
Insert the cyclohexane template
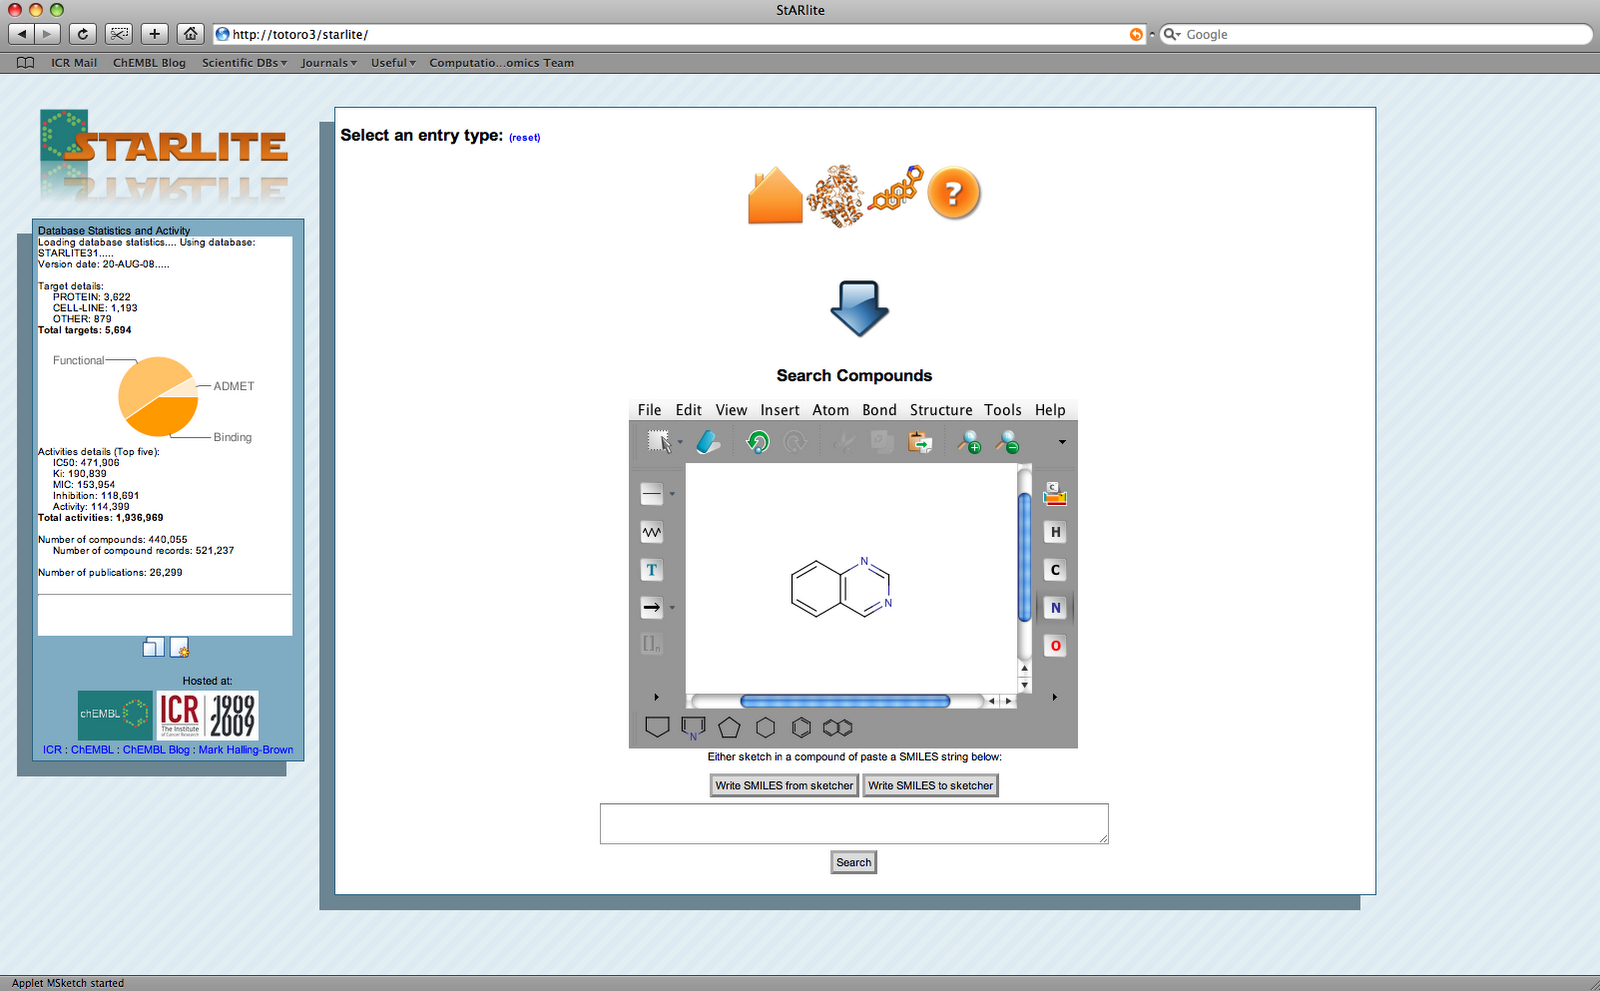pyautogui.click(x=765, y=728)
